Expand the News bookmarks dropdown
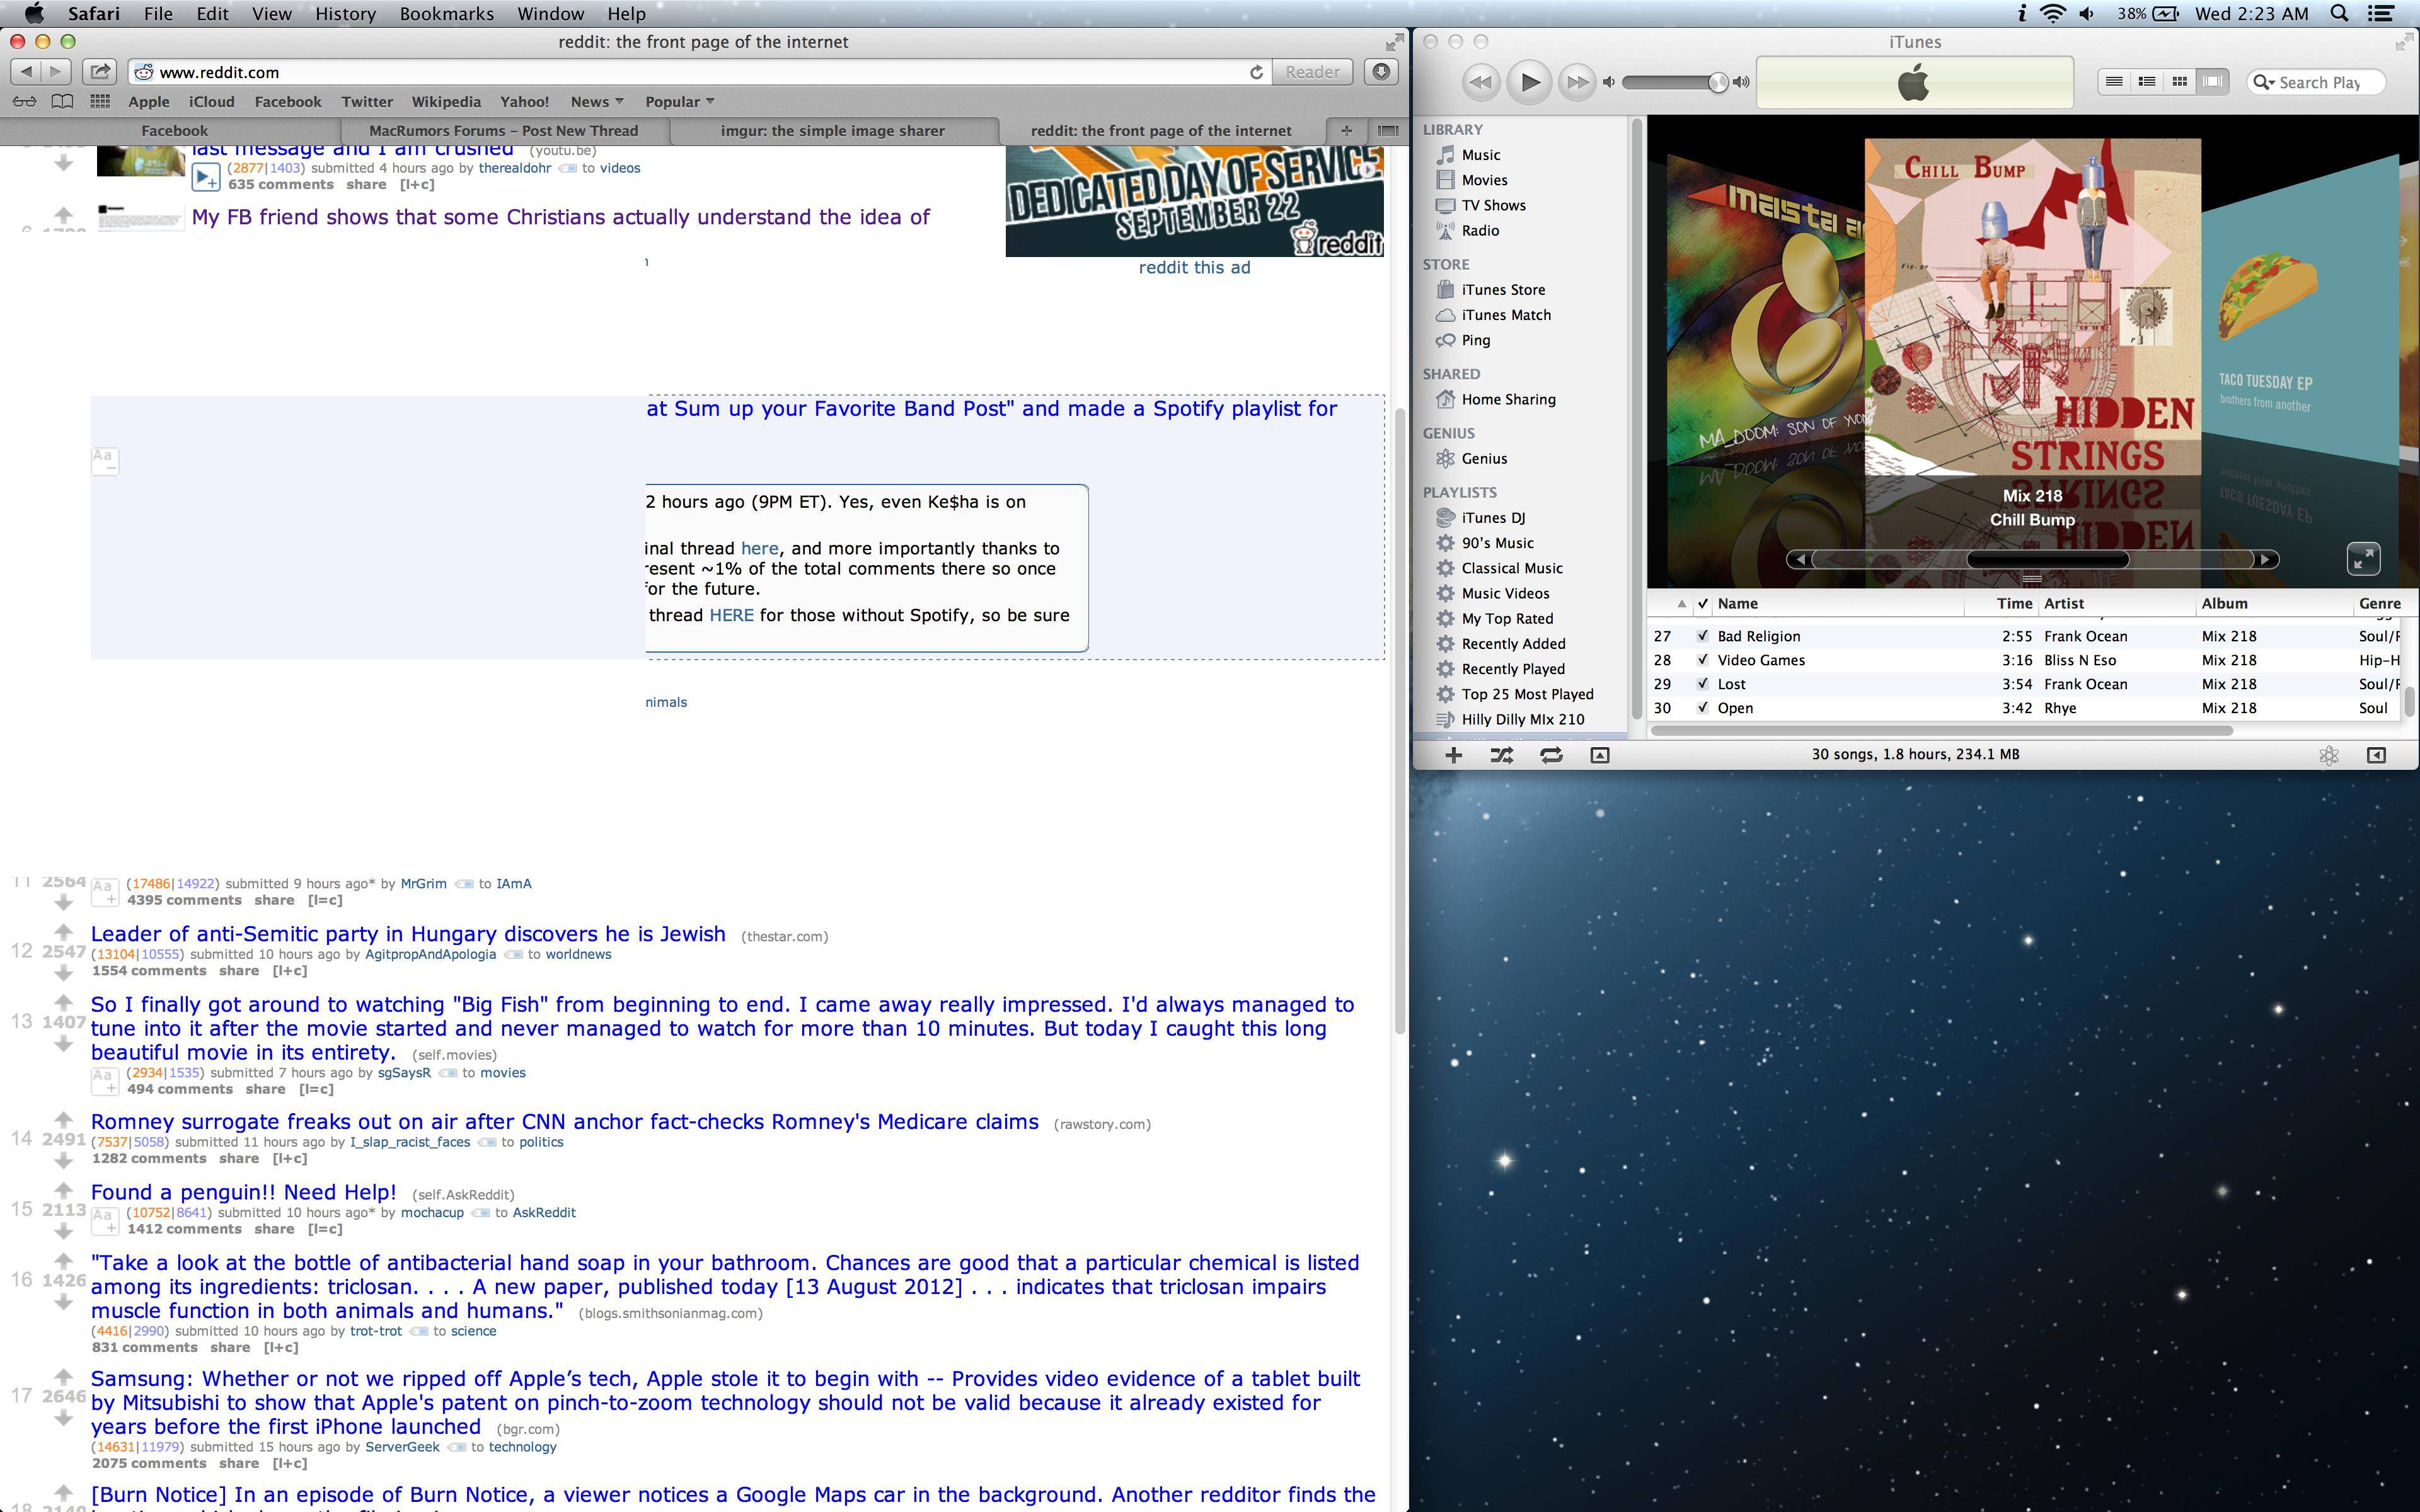The height and width of the screenshot is (1512, 2420). tap(597, 102)
